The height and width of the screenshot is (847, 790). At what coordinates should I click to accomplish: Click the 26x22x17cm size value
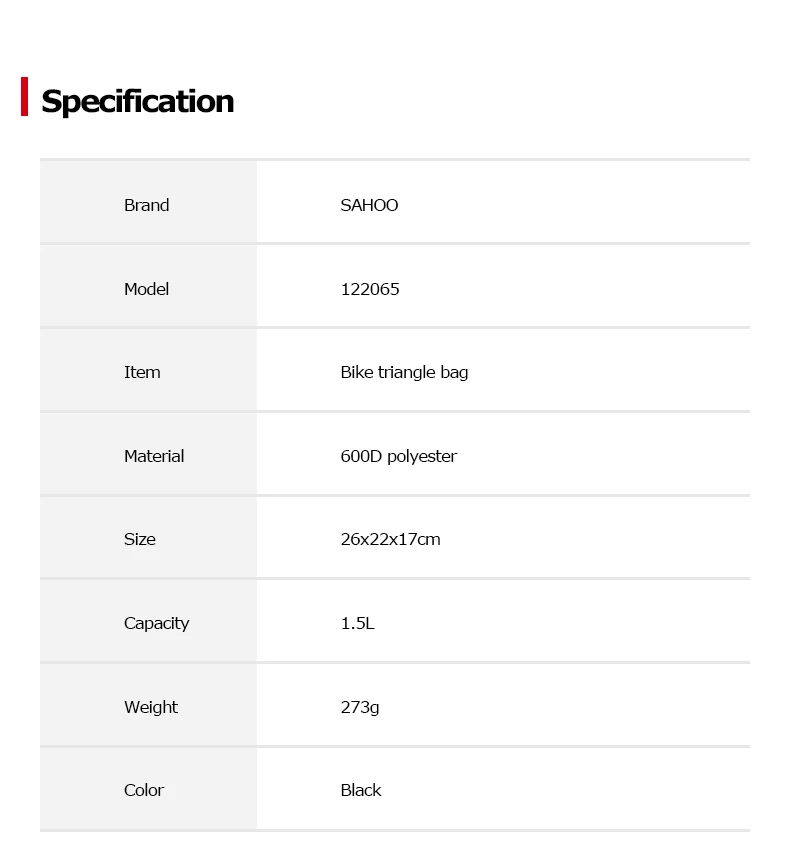[x=391, y=539]
